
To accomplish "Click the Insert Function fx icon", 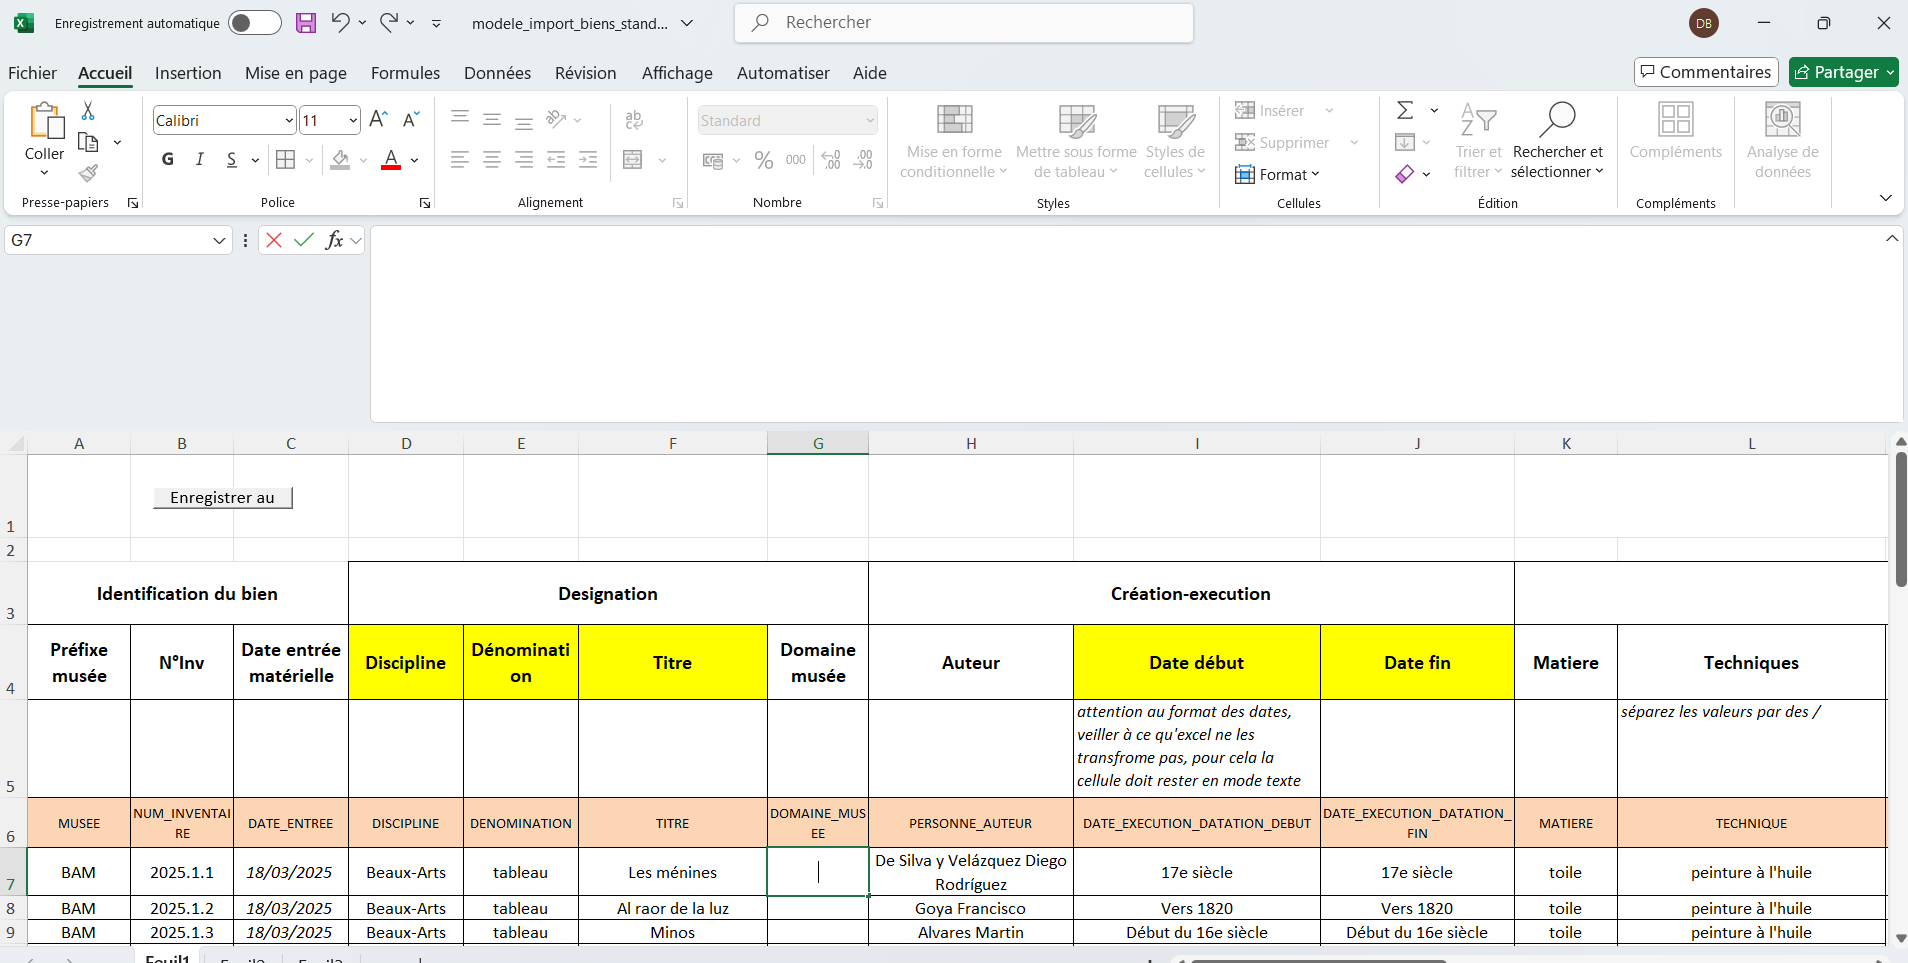I will point(334,240).
